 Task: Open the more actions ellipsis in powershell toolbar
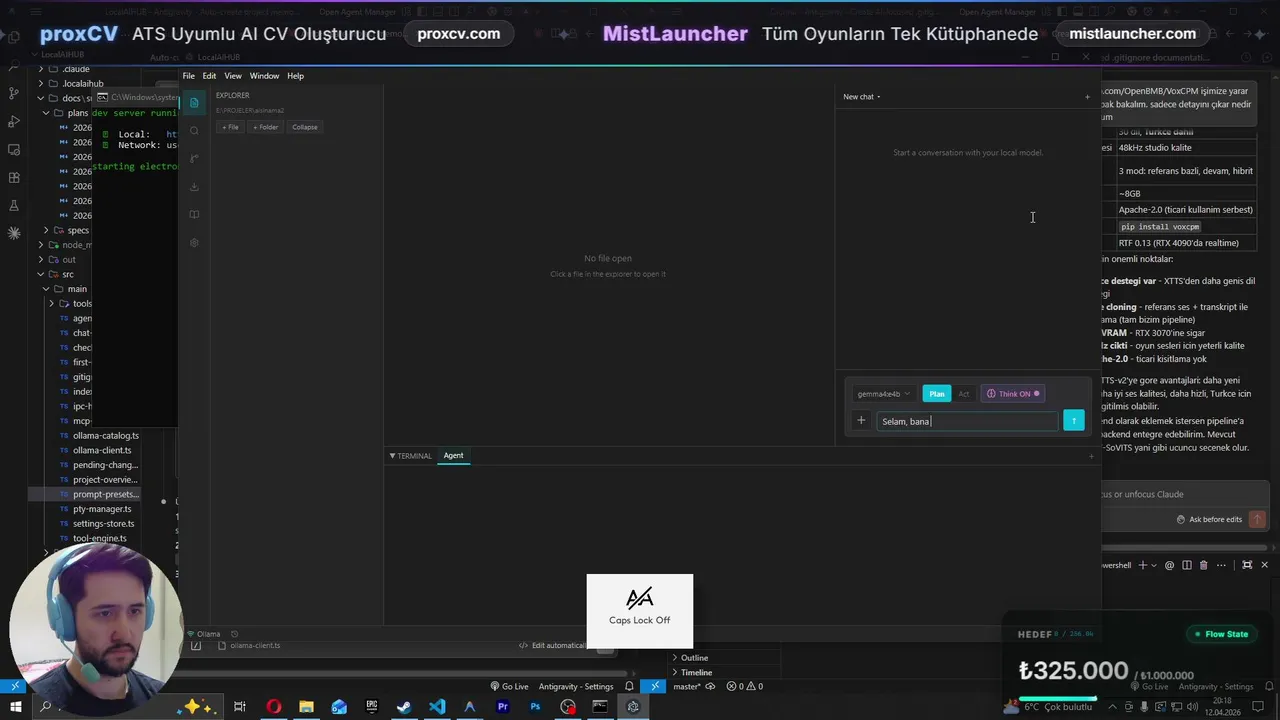(x=1222, y=565)
